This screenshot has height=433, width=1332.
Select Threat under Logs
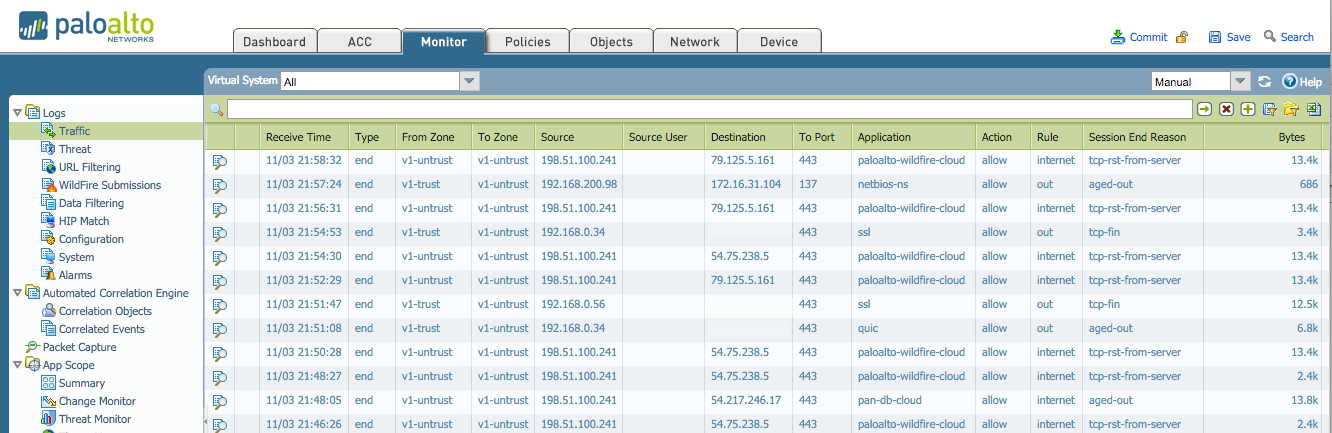[x=75, y=149]
